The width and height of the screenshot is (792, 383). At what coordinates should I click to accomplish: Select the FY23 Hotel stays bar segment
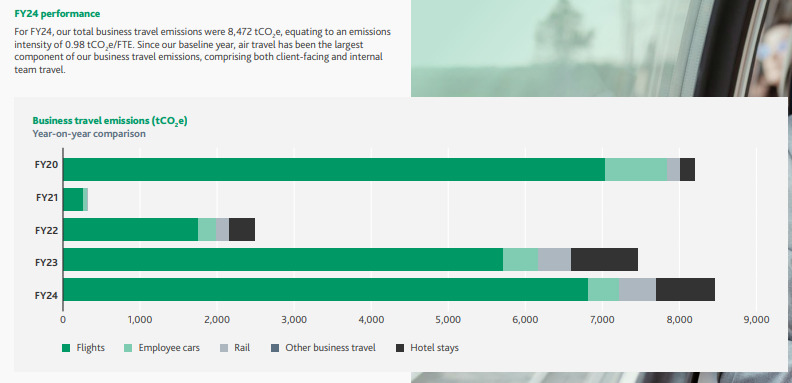tap(605, 260)
